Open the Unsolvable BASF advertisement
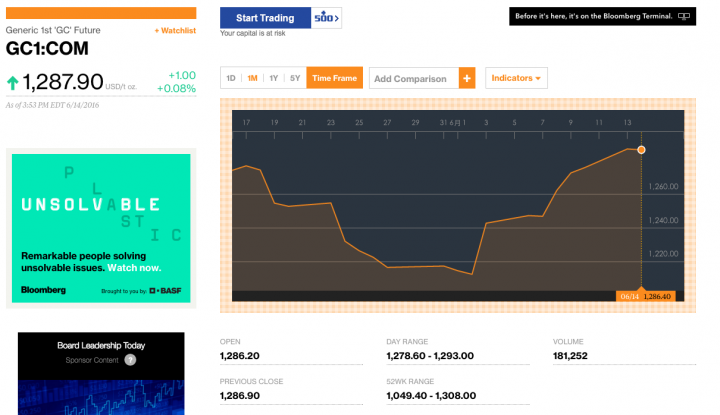This screenshot has width=720, height=415. click(101, 228)
